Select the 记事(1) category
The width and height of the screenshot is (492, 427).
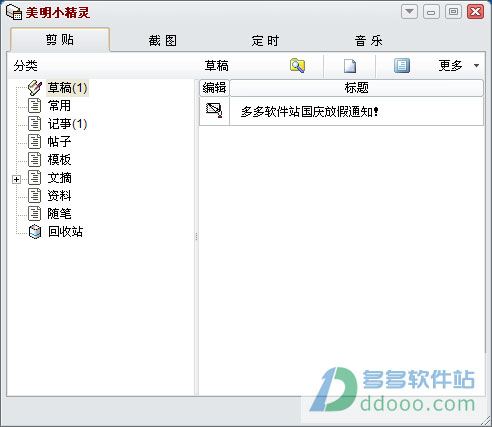click(67, 124)
